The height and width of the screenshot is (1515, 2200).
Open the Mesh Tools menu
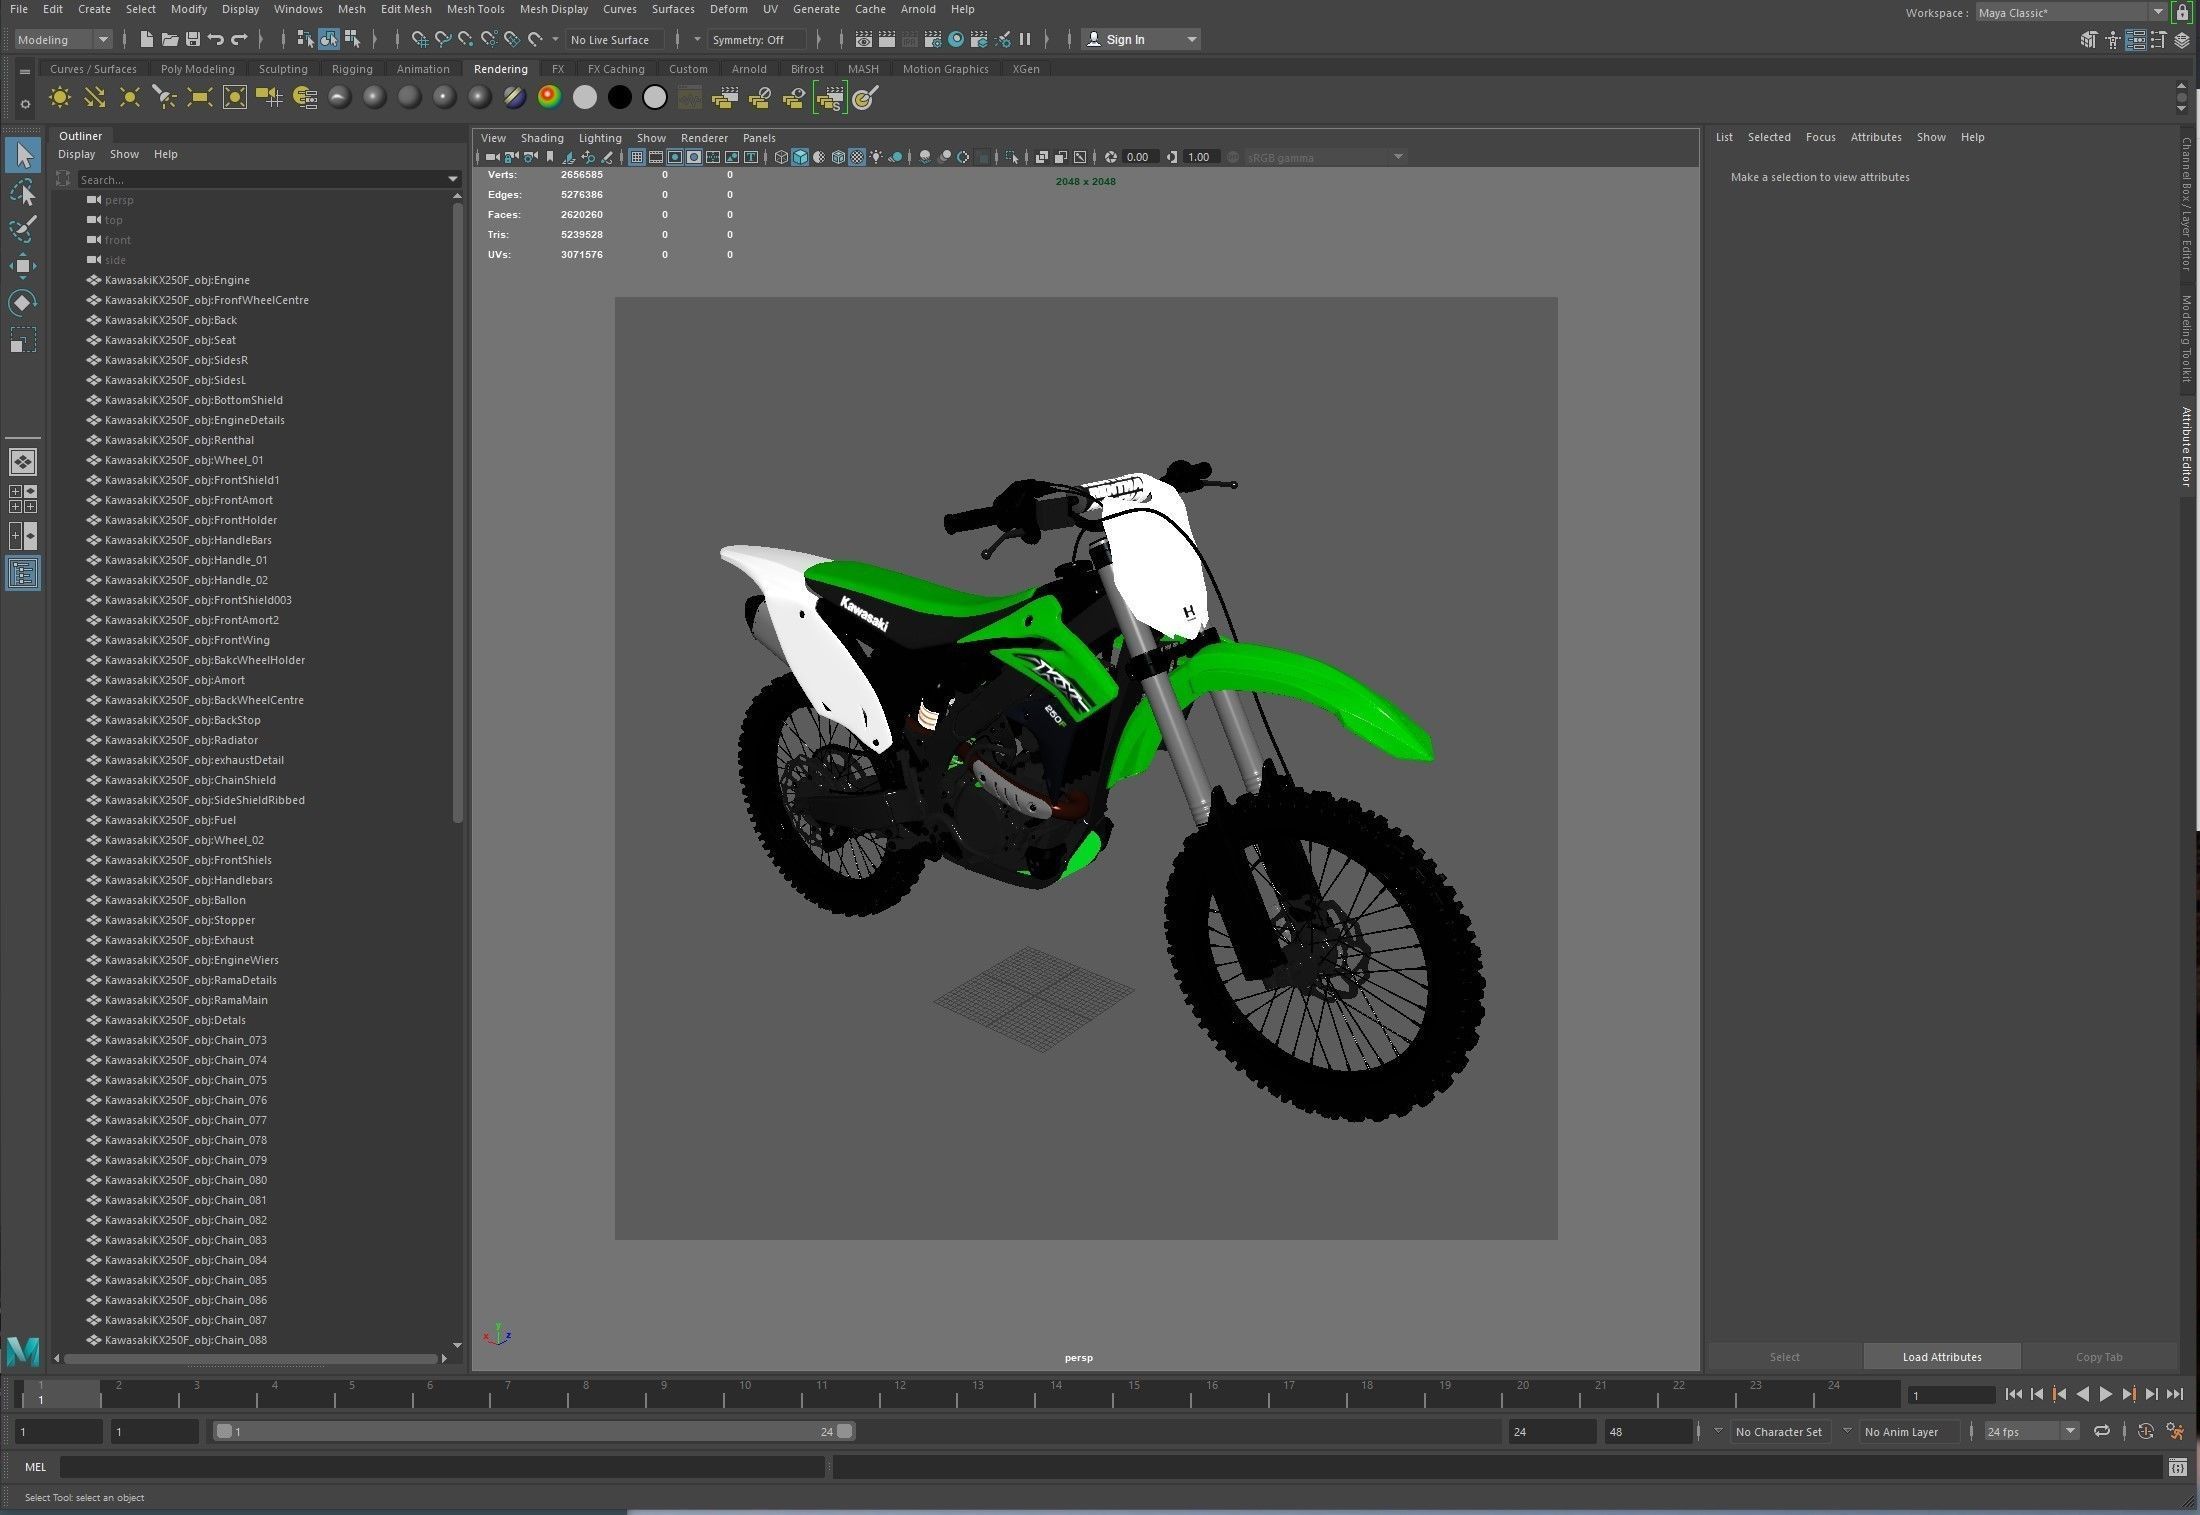pos(475,9)
